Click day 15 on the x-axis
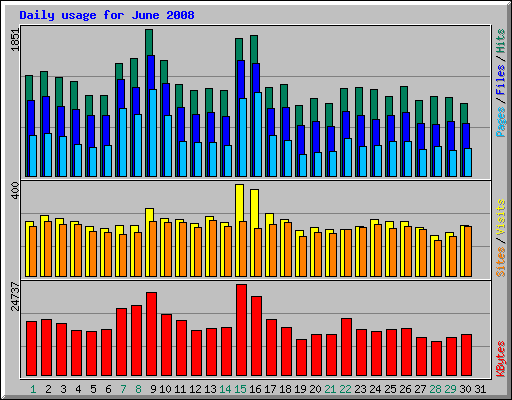This screenshot has width=512, height=400. 240,389
